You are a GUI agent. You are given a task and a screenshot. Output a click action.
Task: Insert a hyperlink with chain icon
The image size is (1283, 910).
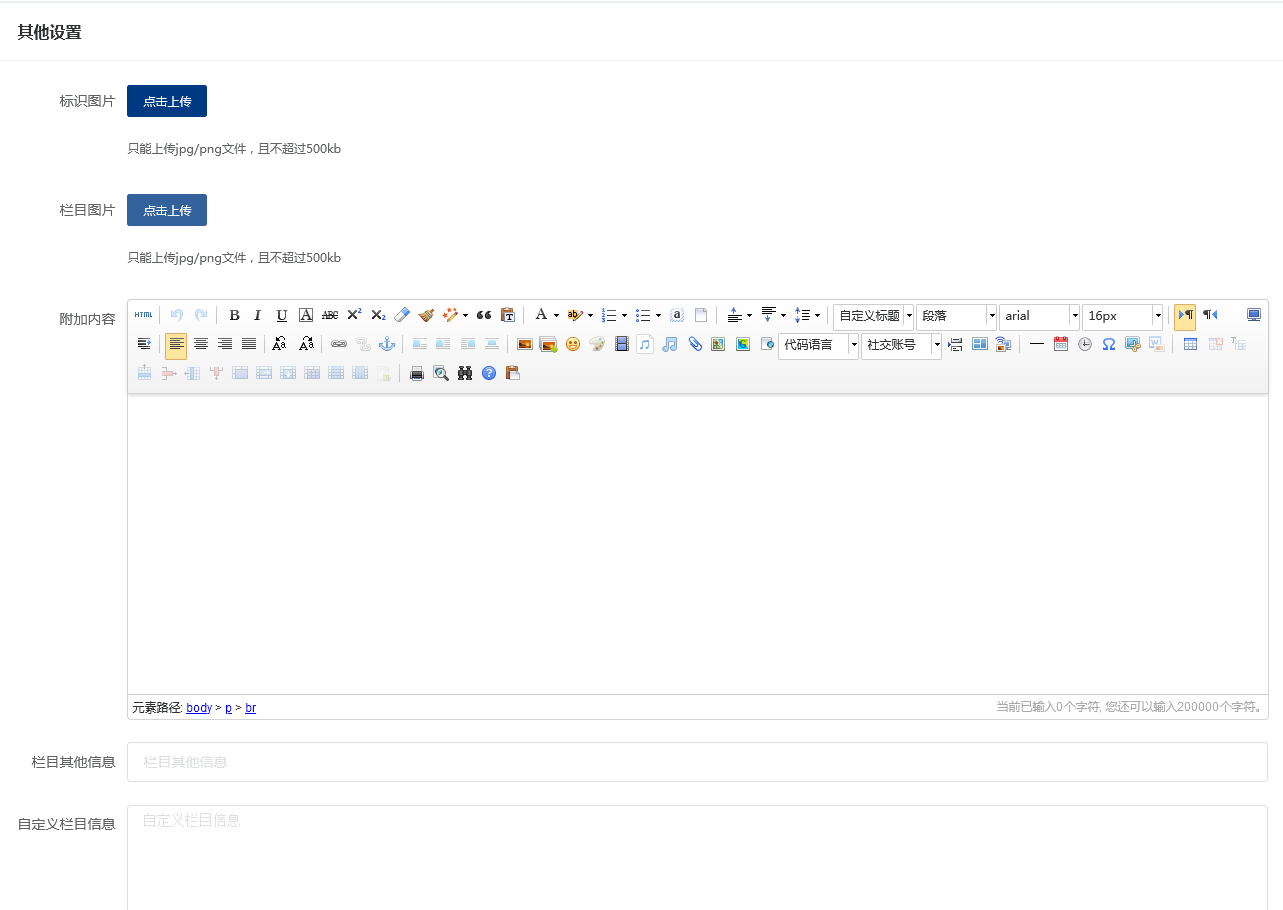(339, 344)
